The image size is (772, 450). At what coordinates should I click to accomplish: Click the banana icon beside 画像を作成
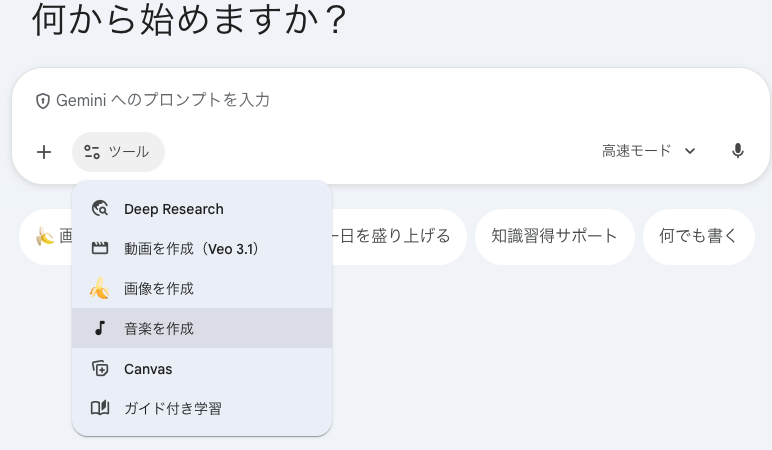(x=99, y=288)
